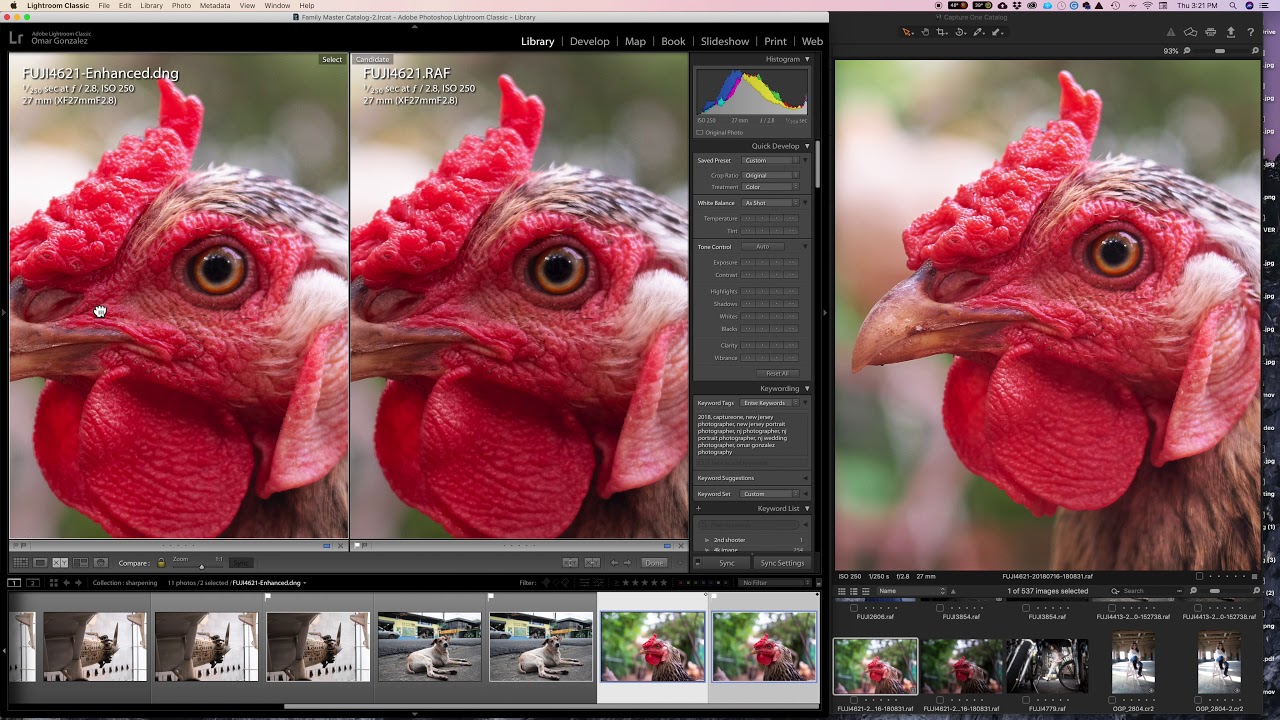This screenshot has width=1280, height=720.
Task: Open the Keyword Tags Enter Keywords dropdown
Action: click(x=770, y=403)
